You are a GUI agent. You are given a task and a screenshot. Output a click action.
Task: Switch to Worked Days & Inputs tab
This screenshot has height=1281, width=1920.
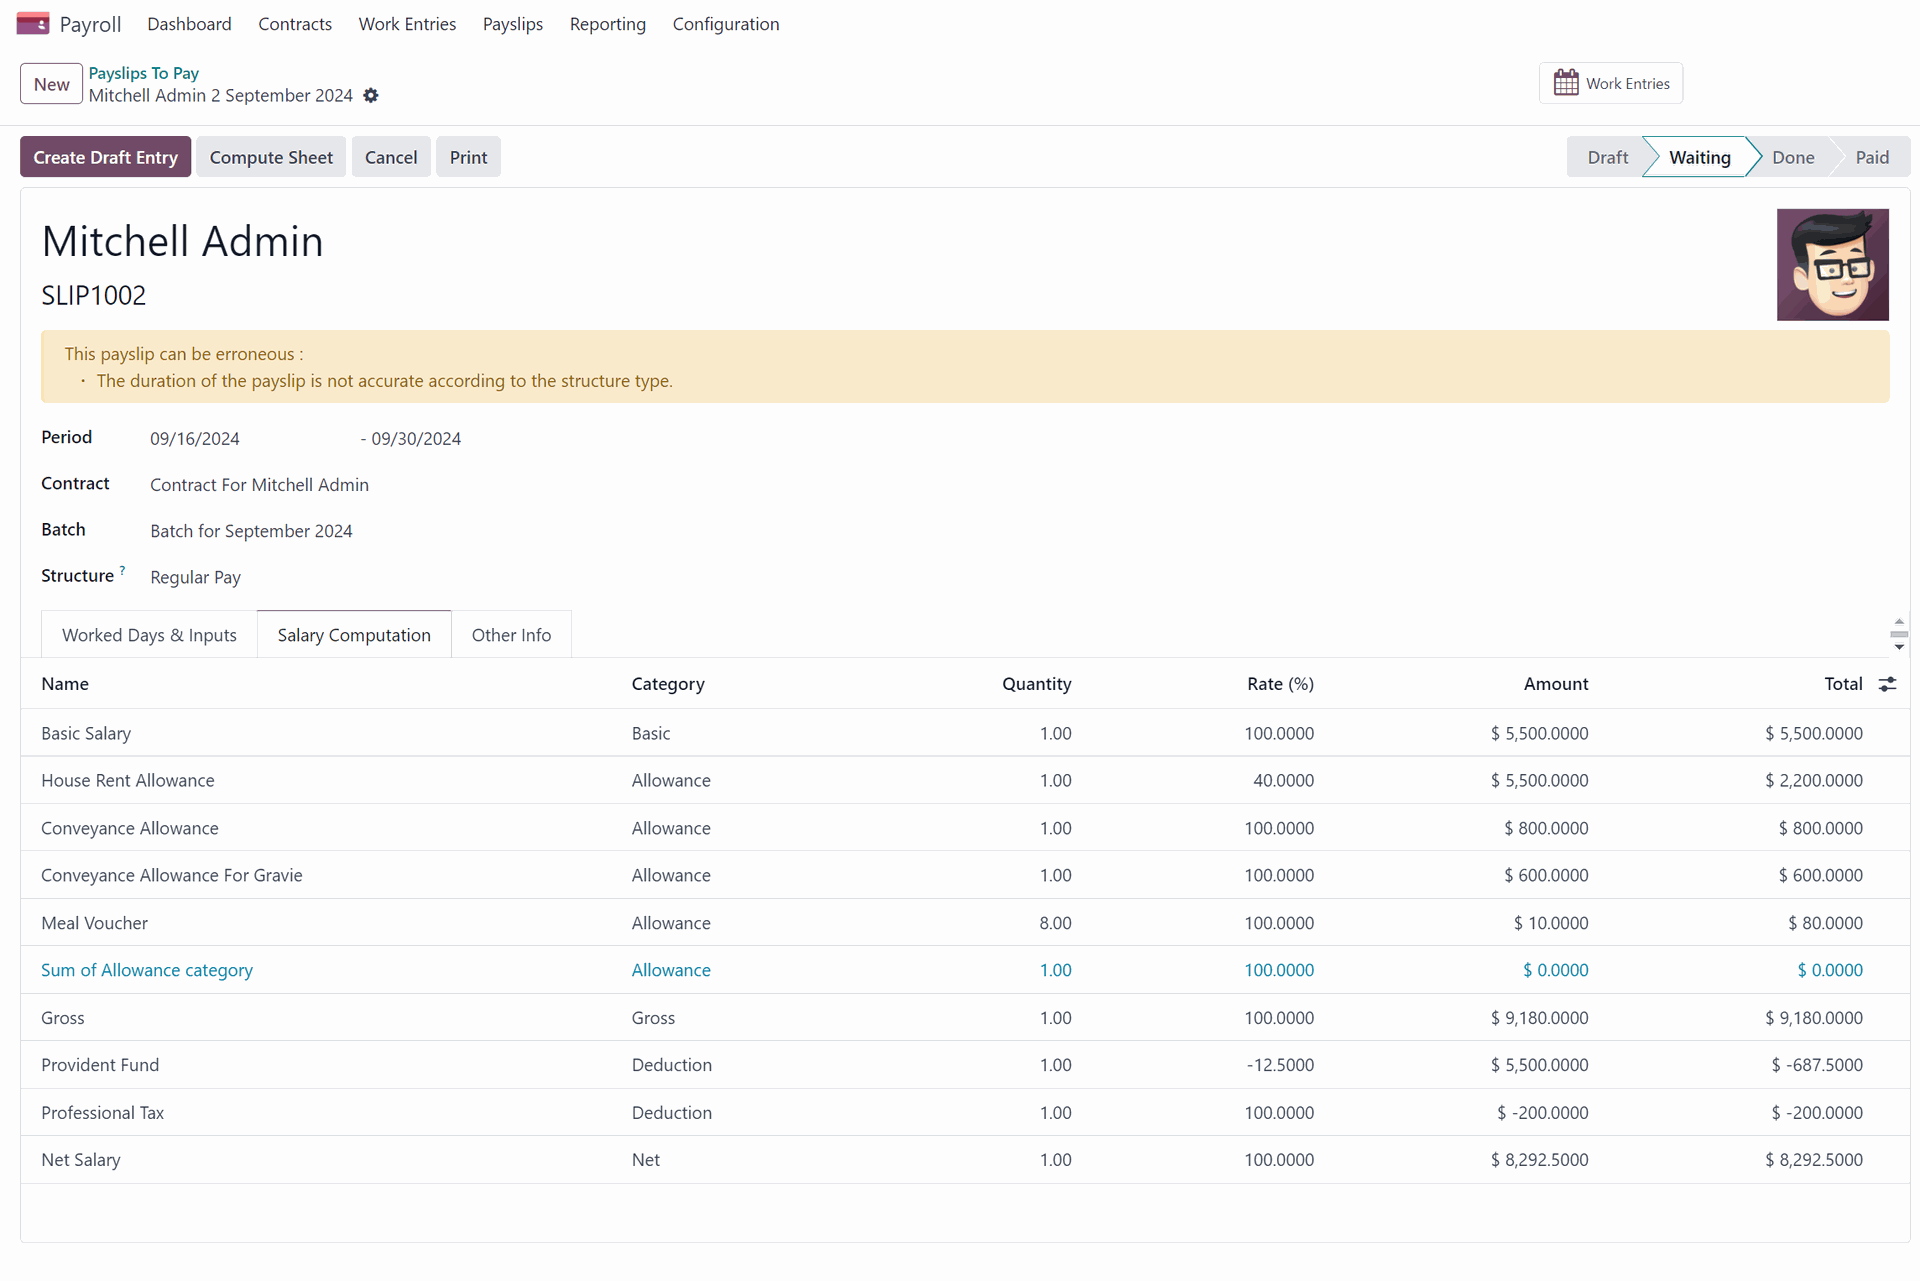pyautogui.click(x=149, y=635)
